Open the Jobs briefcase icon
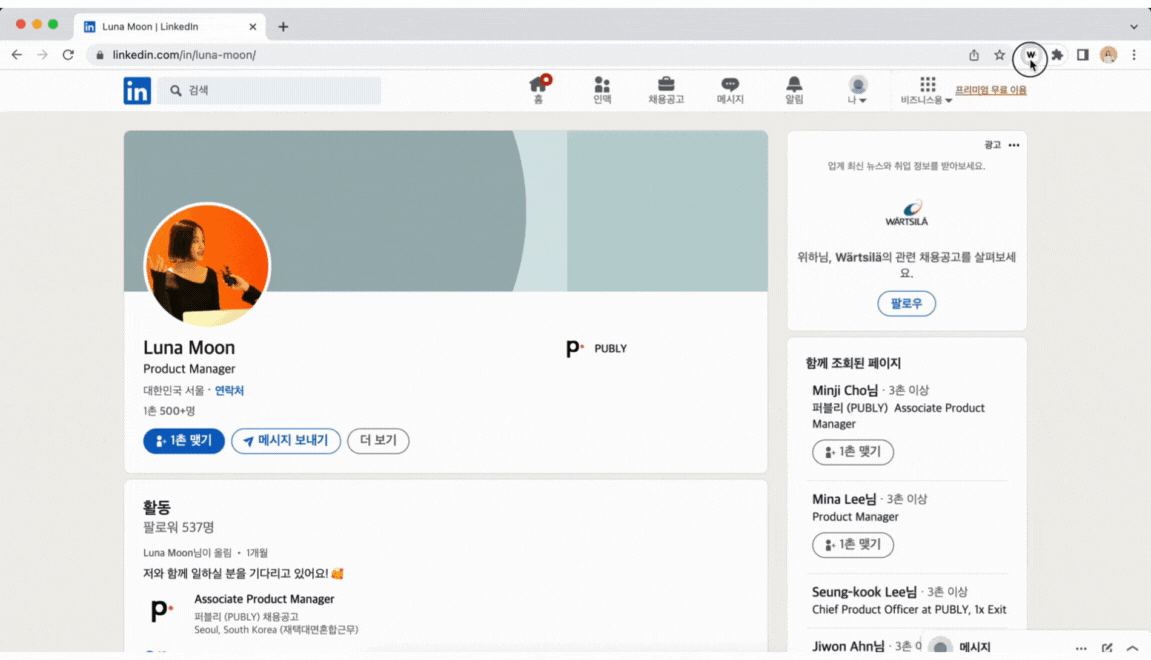Screen dimensions: 1151x660 [x=666, y=90]
